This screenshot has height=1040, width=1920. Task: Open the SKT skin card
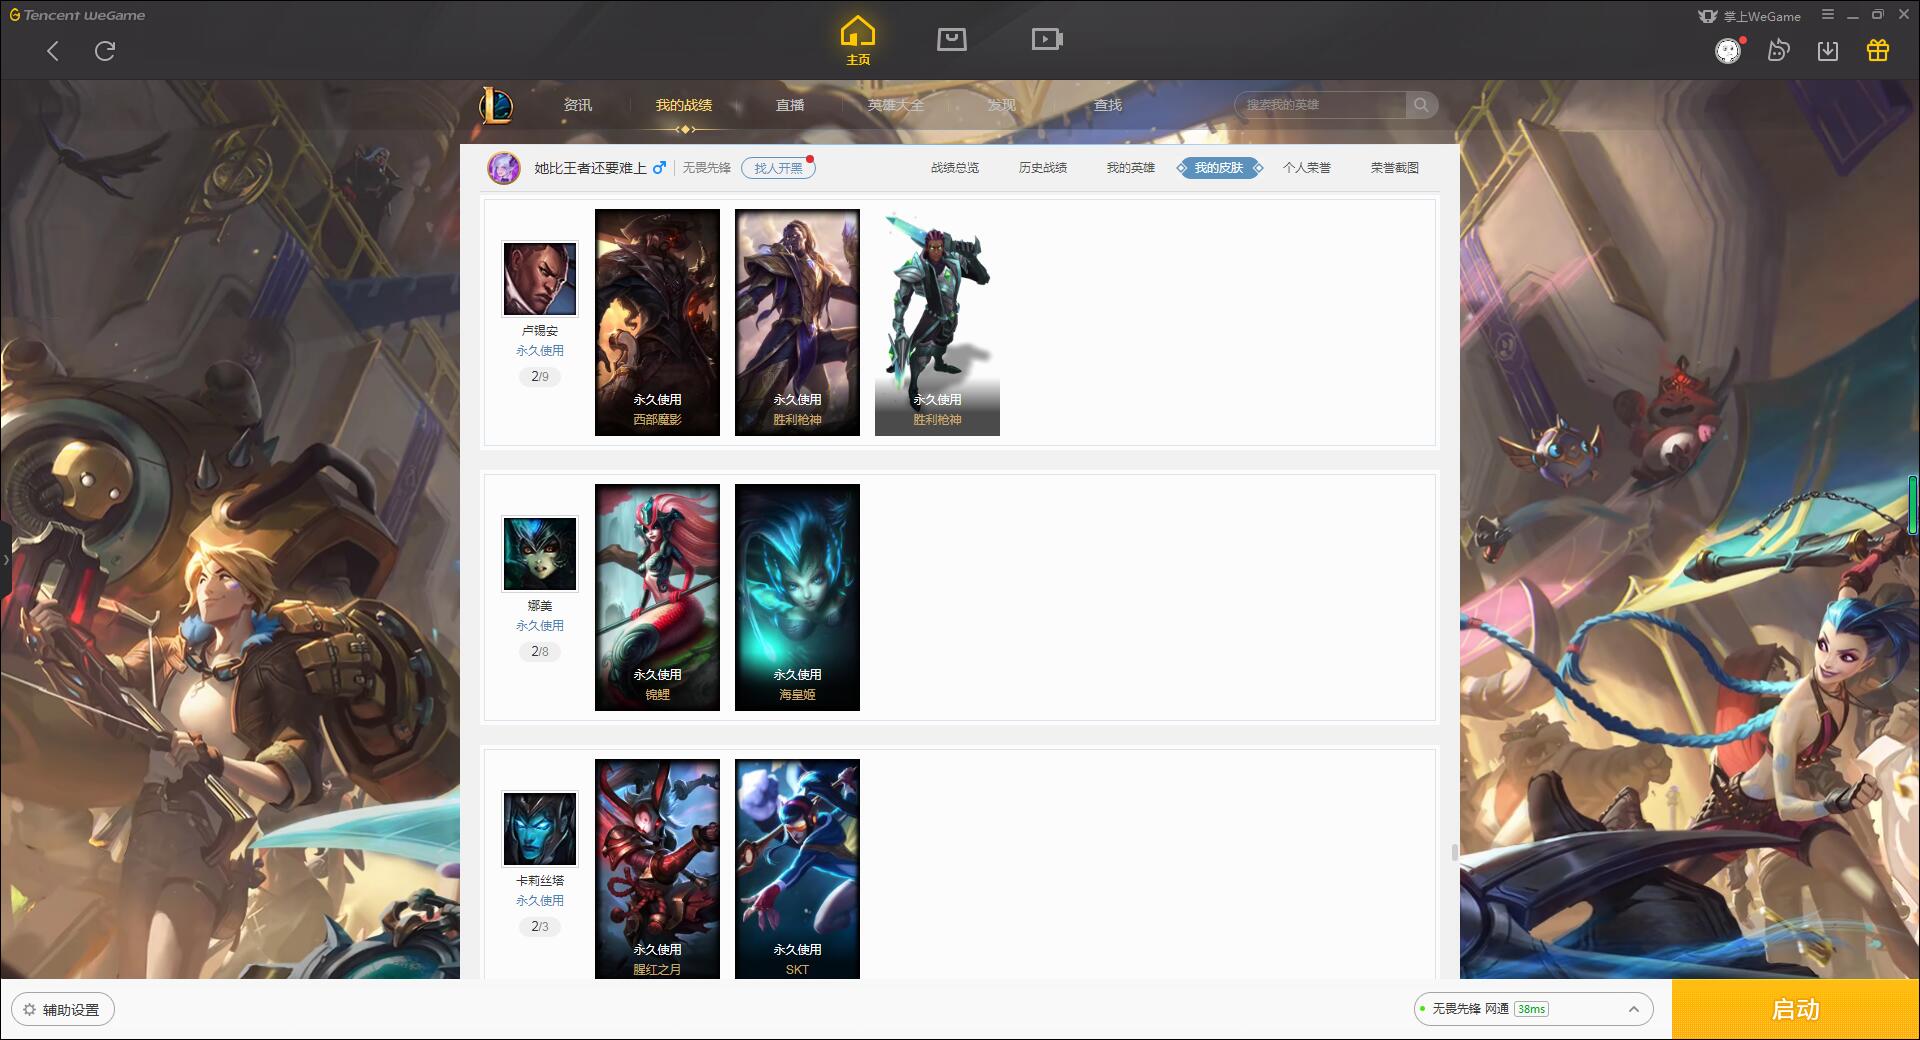click(x=797, y=868)
